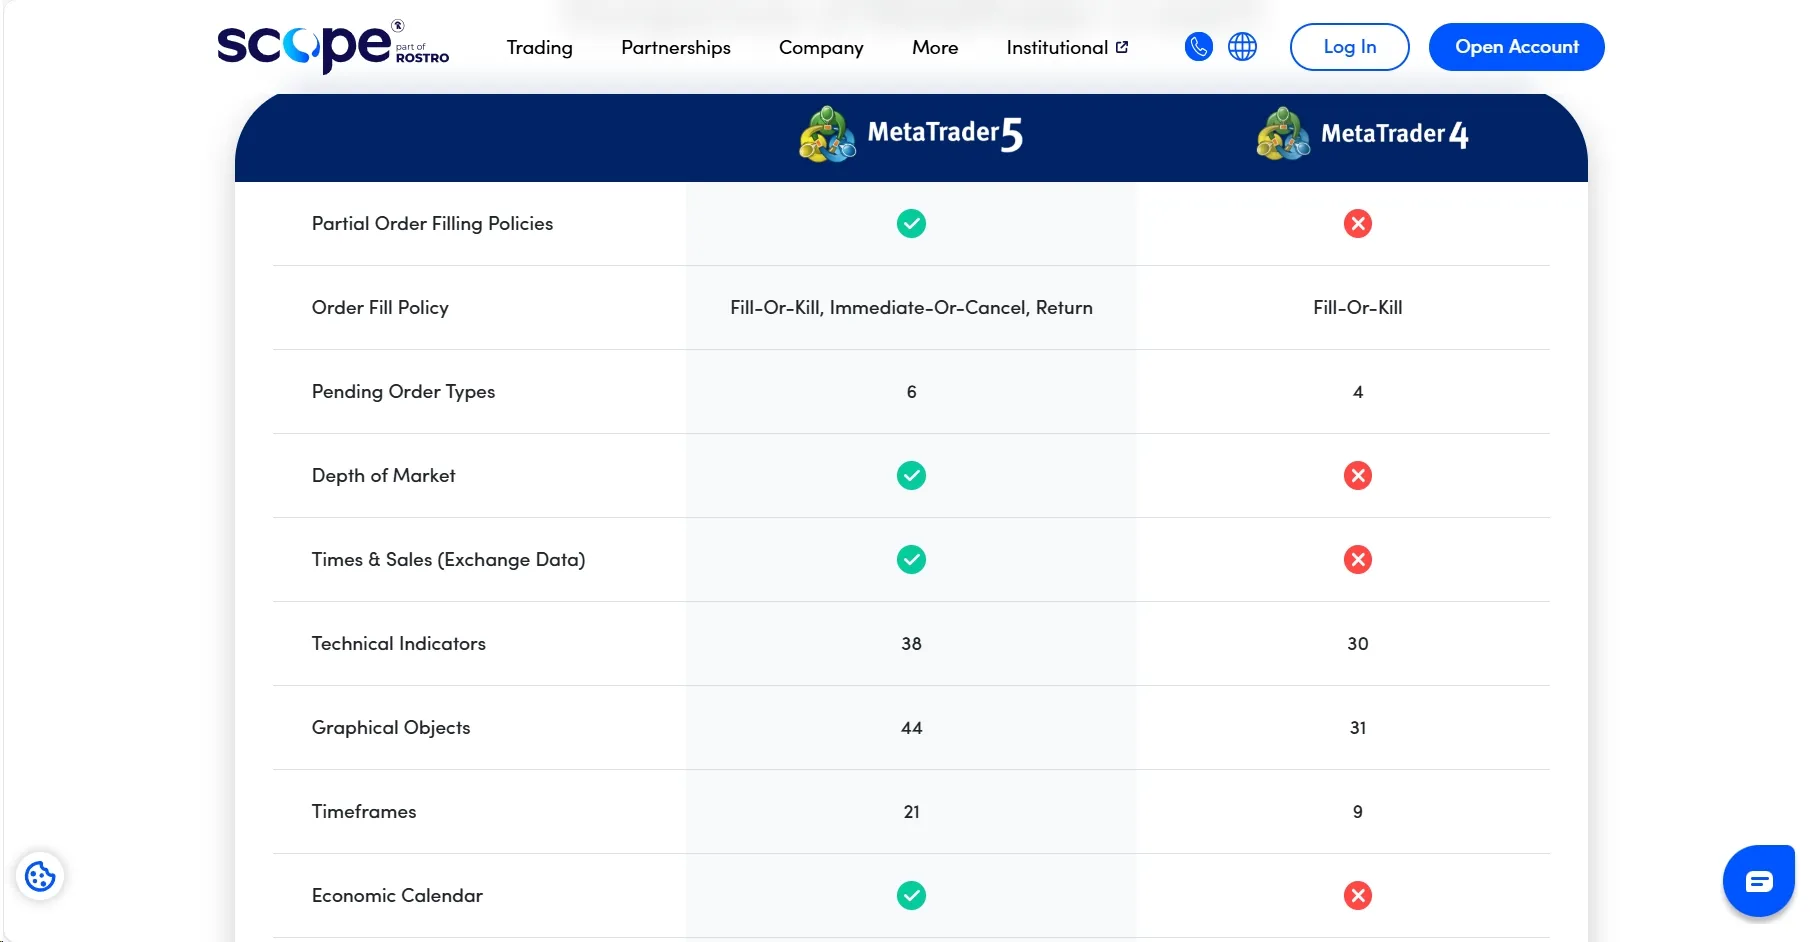Click the Log In button
The image size is (1811, 942).
pos(1350,47)
